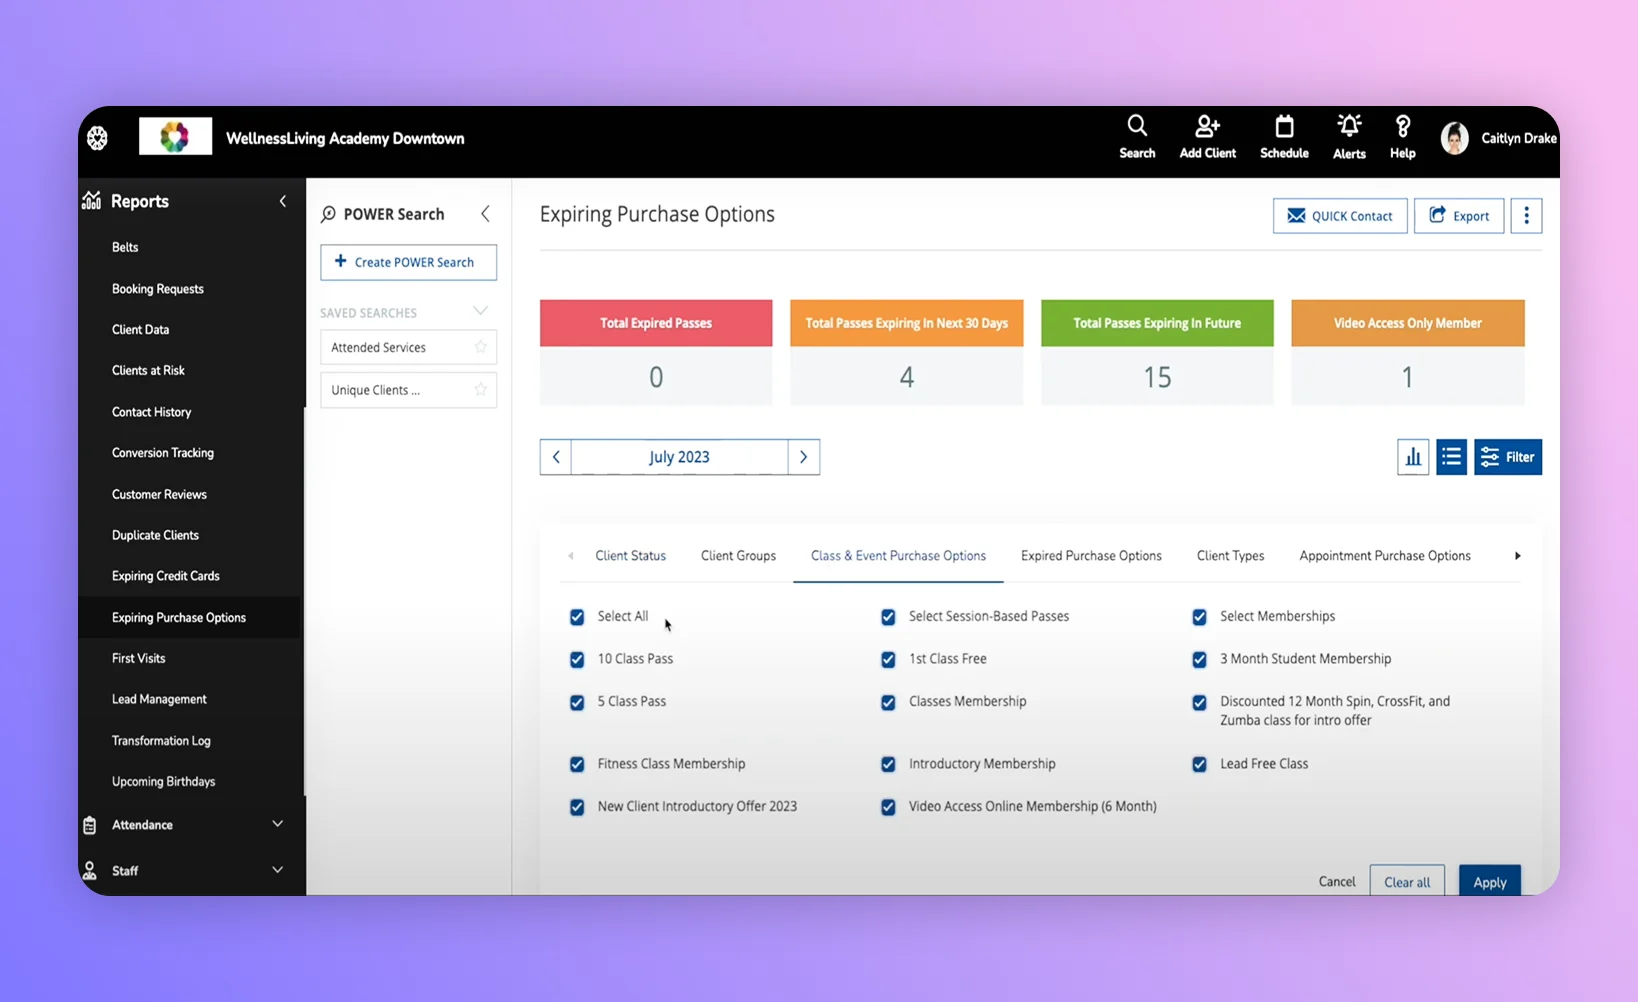This screenshot has height=1002, width=1638.
Task: Open the Search magnifier in top bar
Action: click(1137, 127)
